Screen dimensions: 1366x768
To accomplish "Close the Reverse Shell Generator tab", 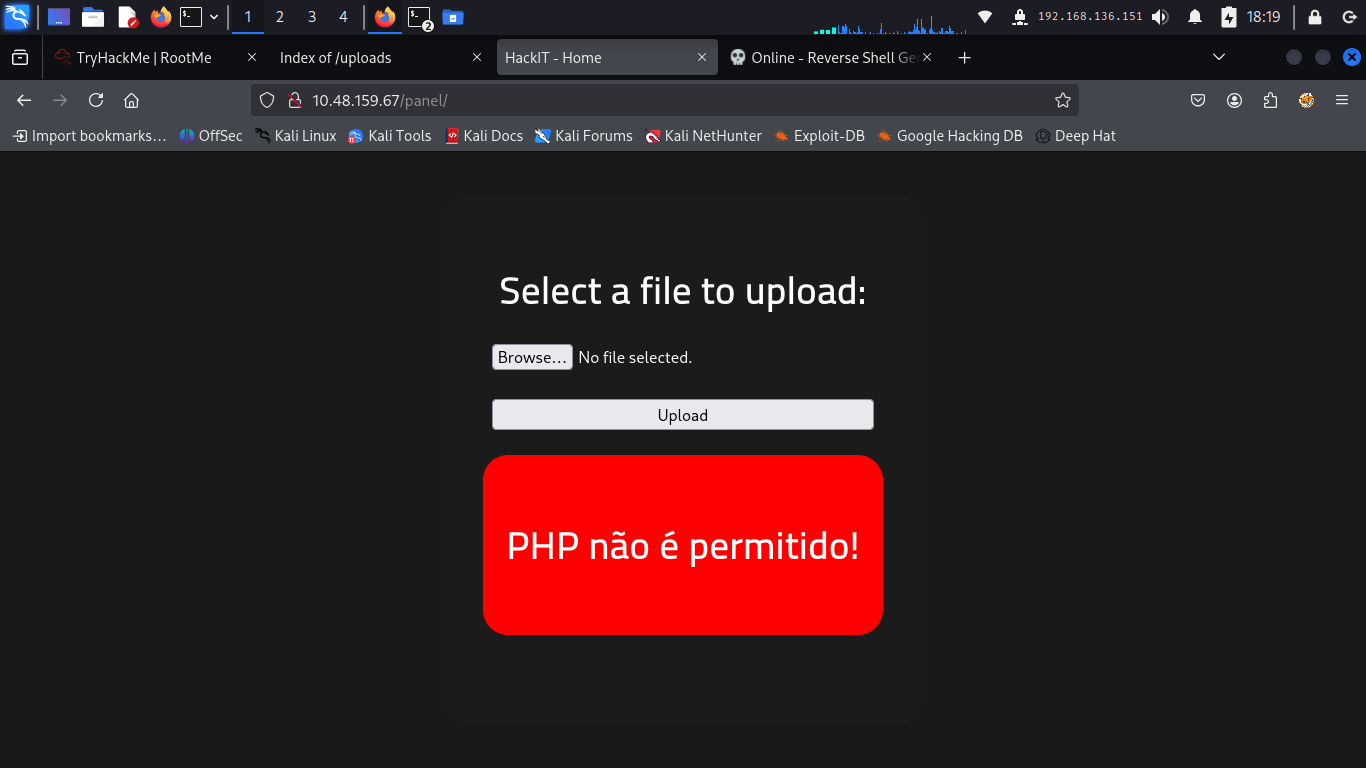I will pyautogui.click(x=927, y=58).
